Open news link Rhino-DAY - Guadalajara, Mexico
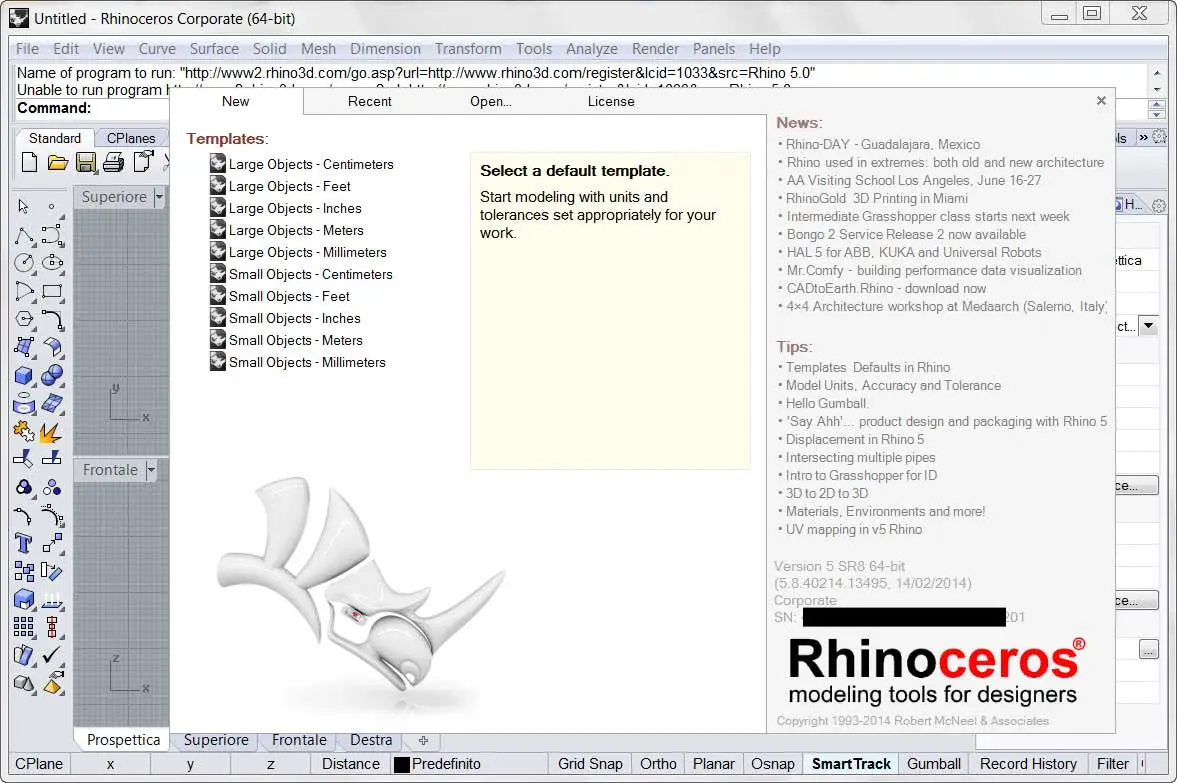Image resolution: width=1177 pixels, height=783 pixels. (x=883, y=144)
